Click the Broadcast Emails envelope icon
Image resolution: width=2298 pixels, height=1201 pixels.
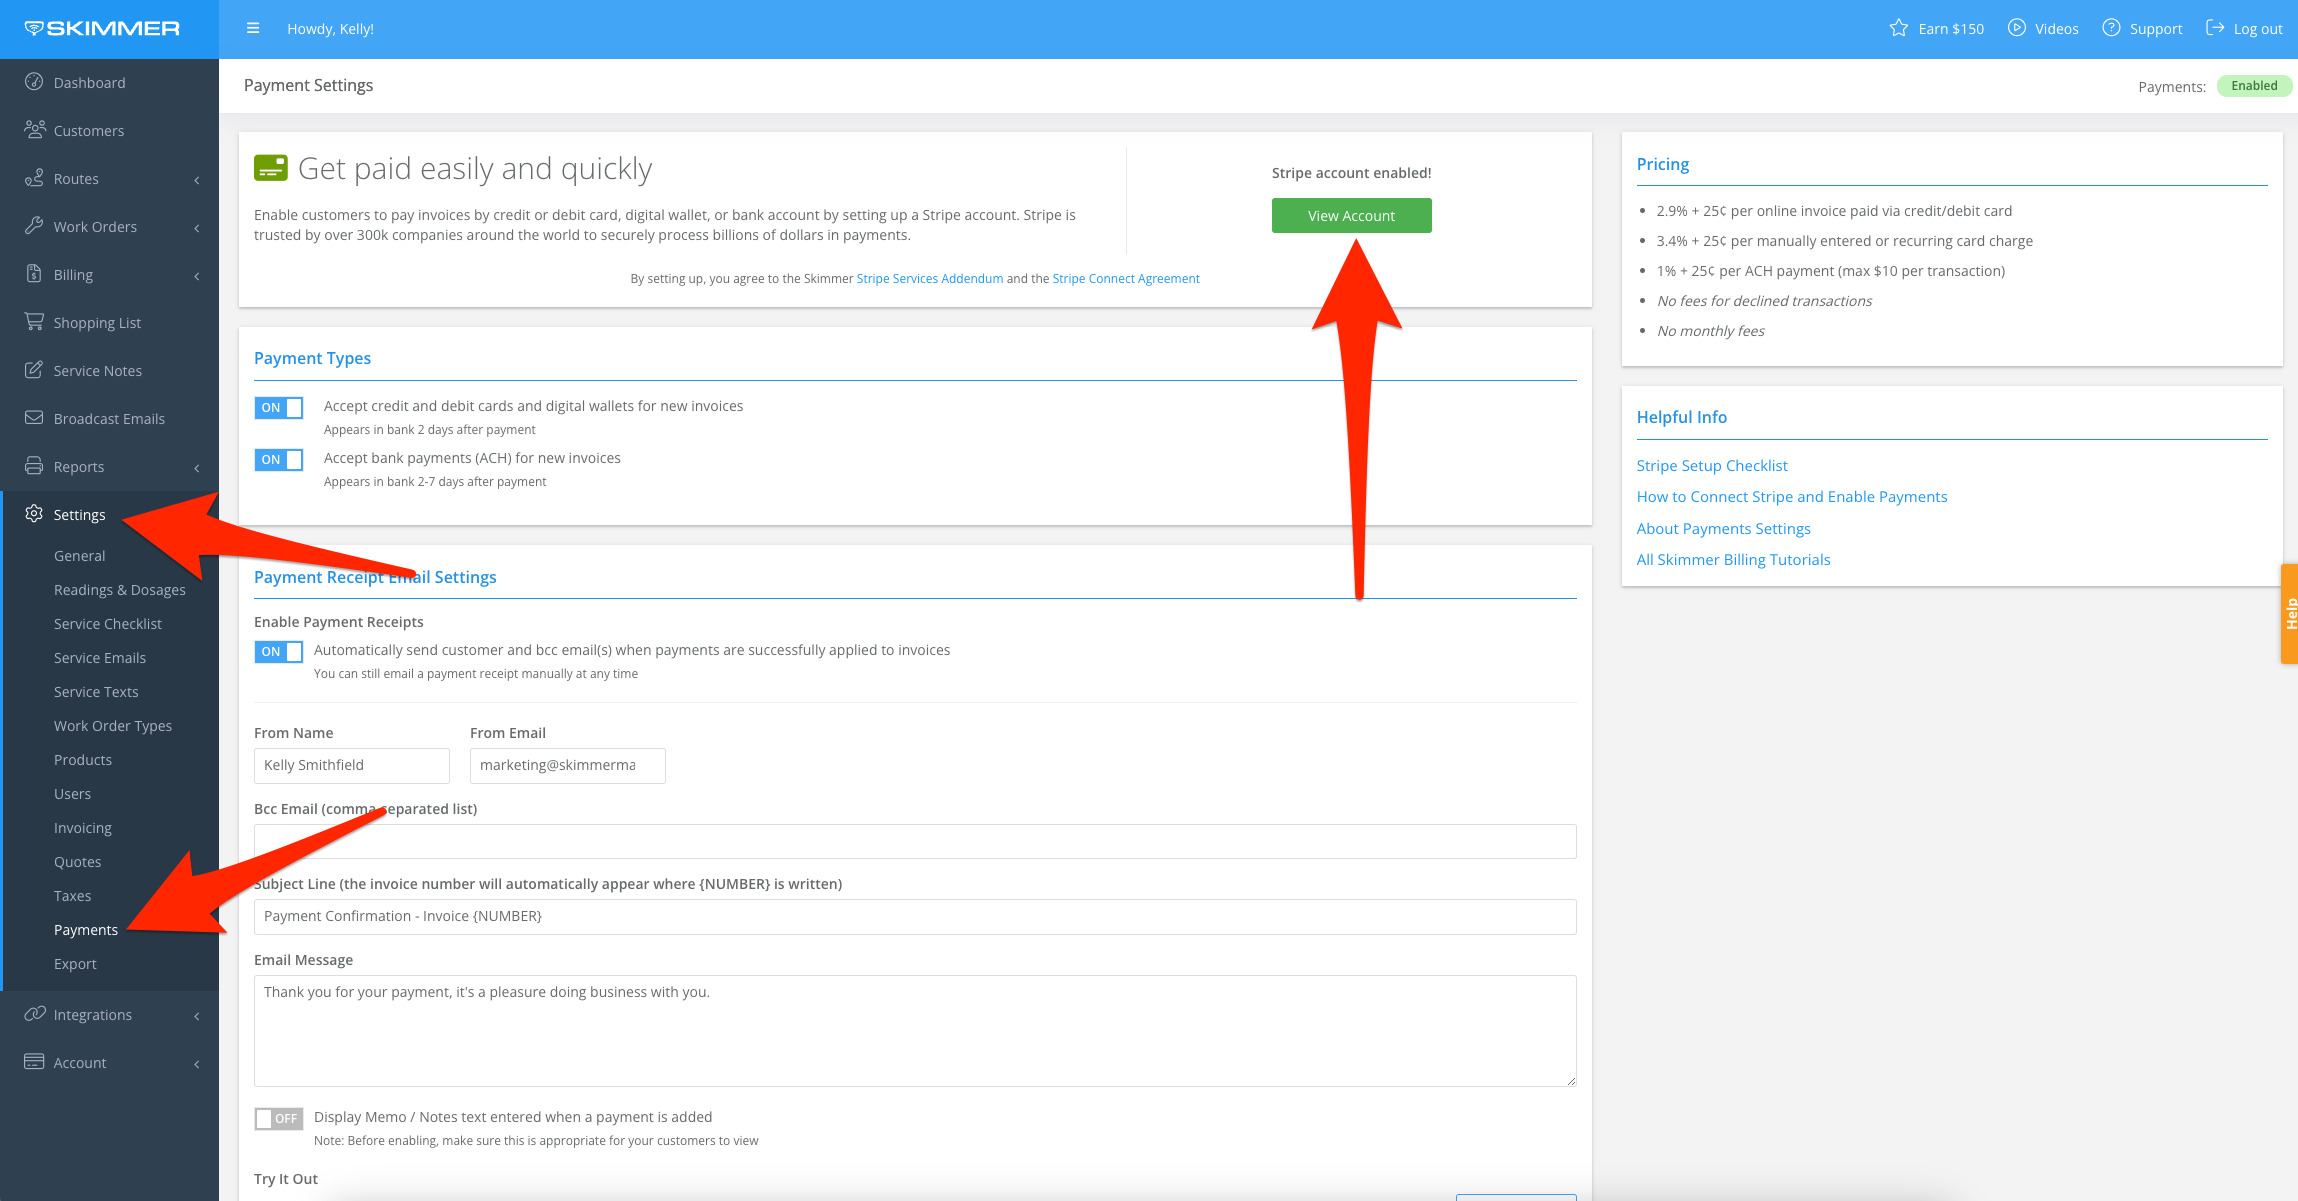(34, 418)
